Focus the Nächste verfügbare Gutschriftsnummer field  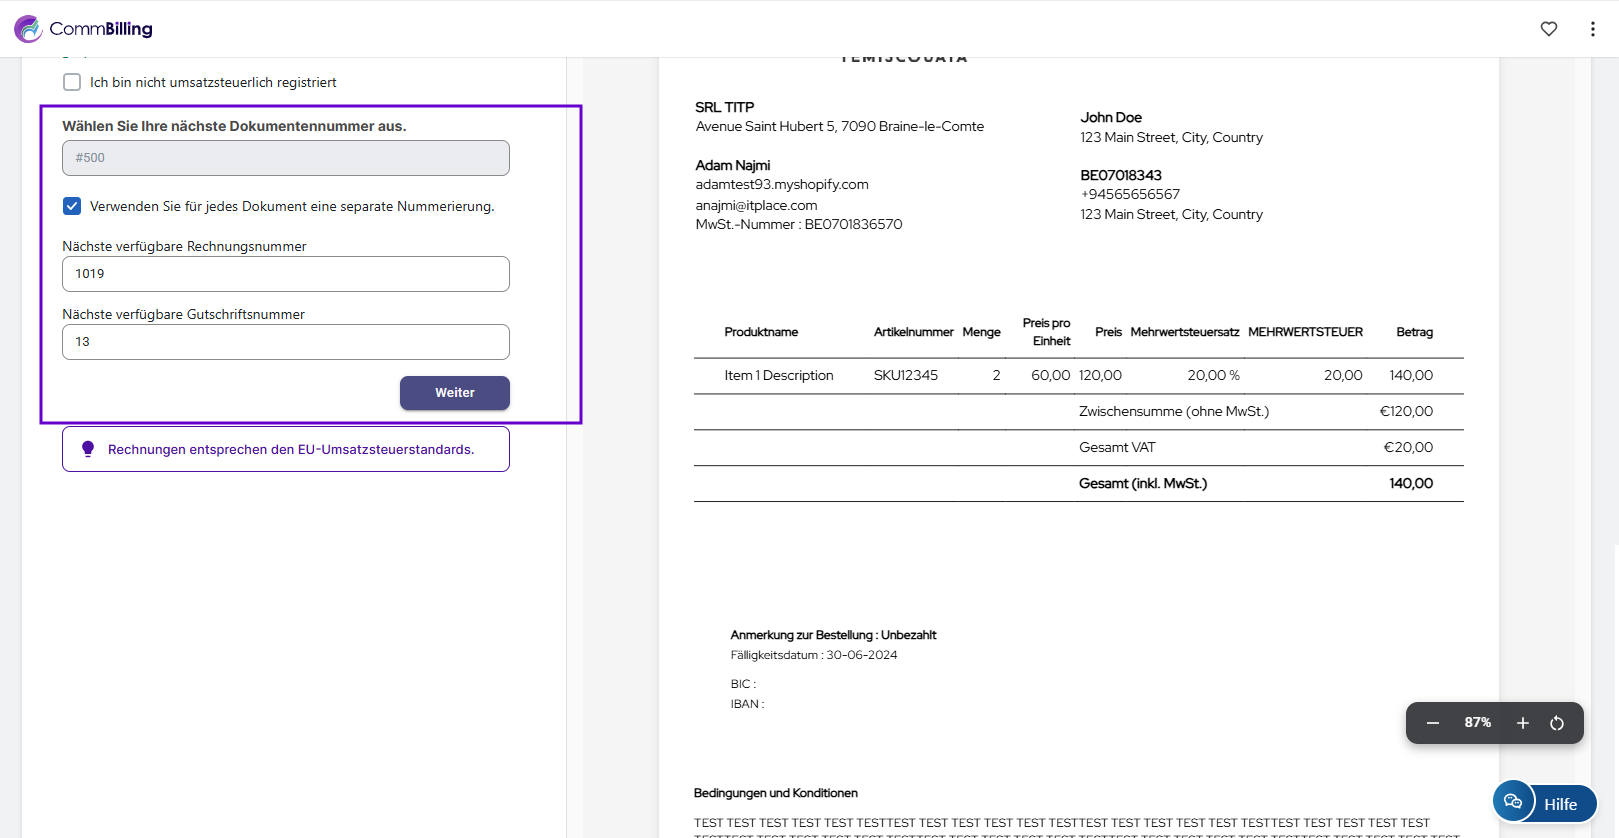click(x=285, y=342)
